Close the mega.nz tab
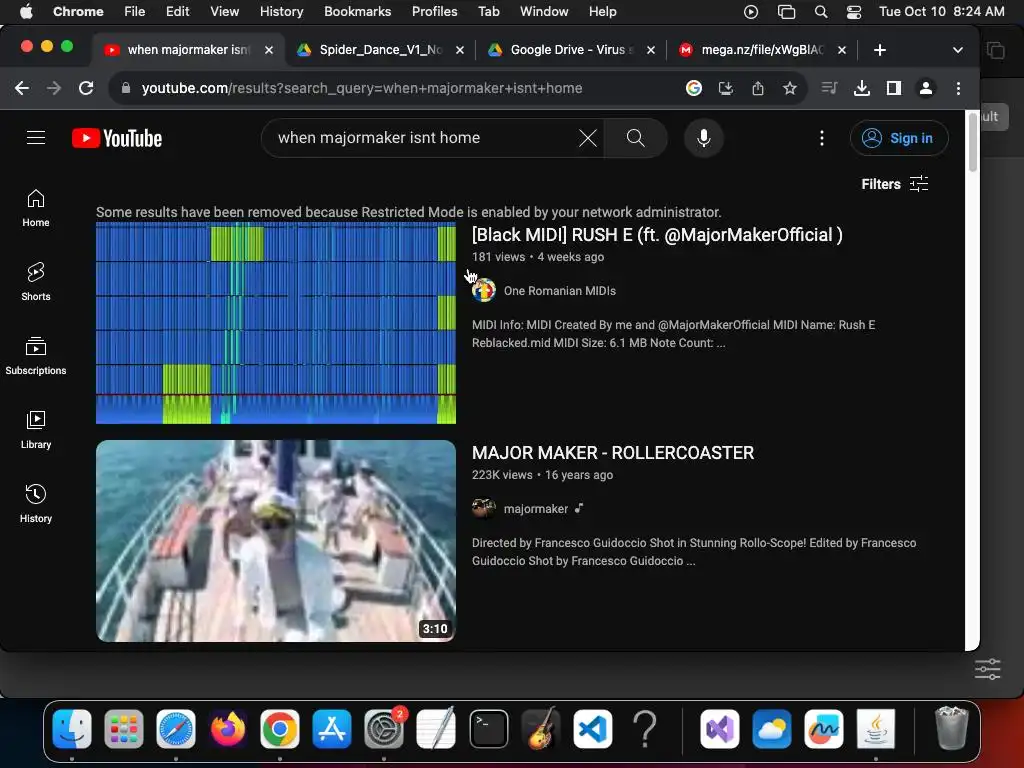The height and width of the screenshot is (768, 1024). [842, 50]
